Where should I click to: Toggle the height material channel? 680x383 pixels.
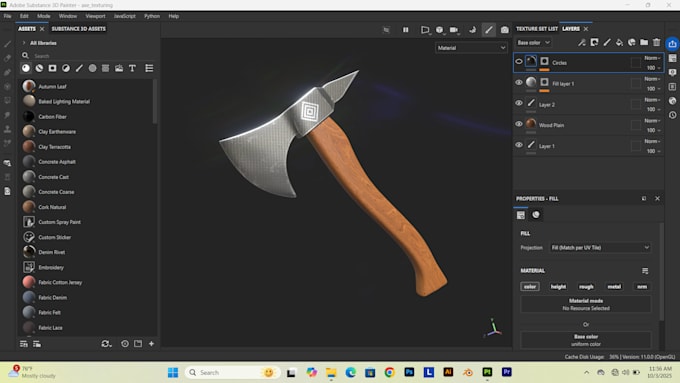pyautogui.click(x=558, y=287)
